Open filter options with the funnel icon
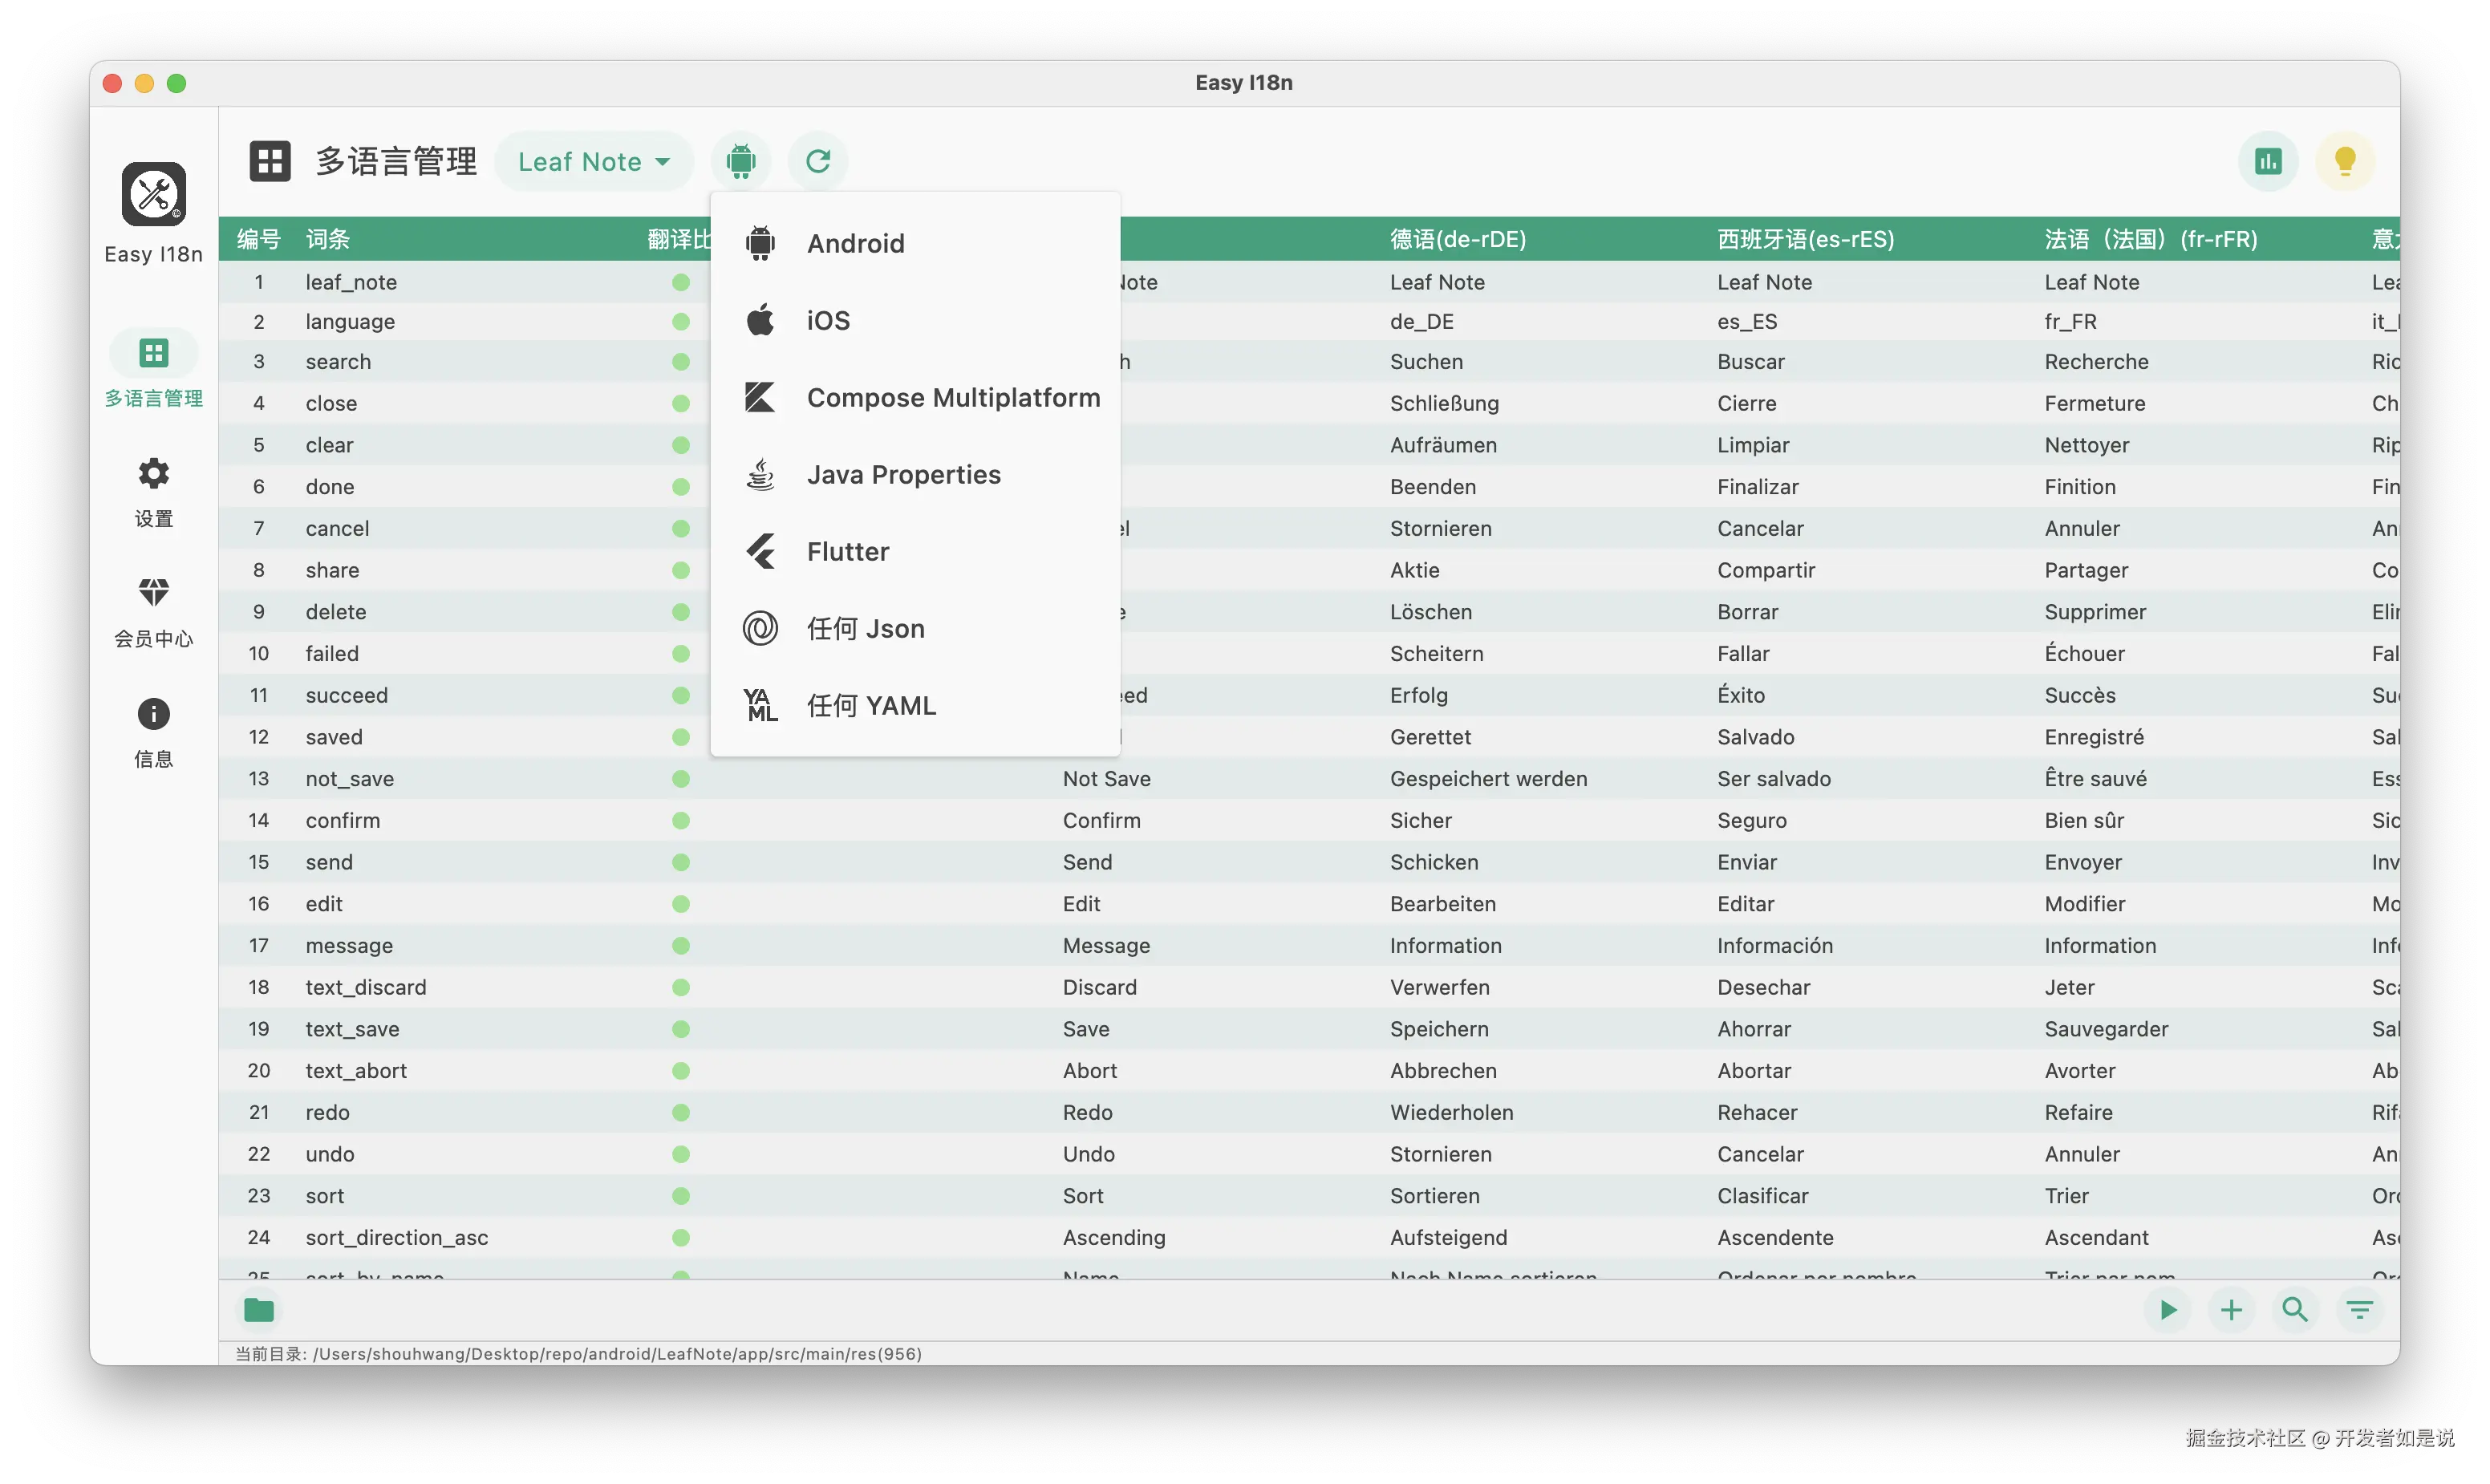The width and height of the screenshot is (2490, 1484). click(x=2359, y=1309)
